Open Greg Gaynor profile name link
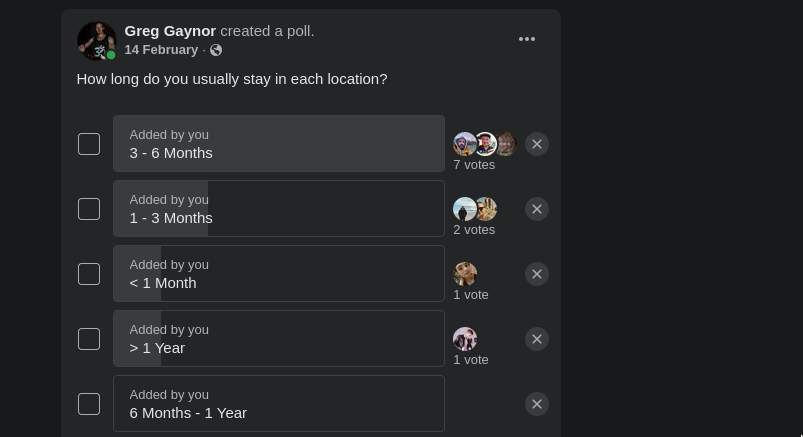Screen dimensions: 803x437 coord(170,31)
